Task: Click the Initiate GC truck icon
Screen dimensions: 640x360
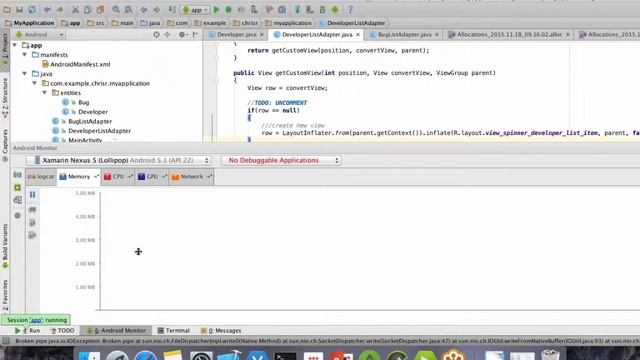Action: pyautogui.click(x=32, y=210)
